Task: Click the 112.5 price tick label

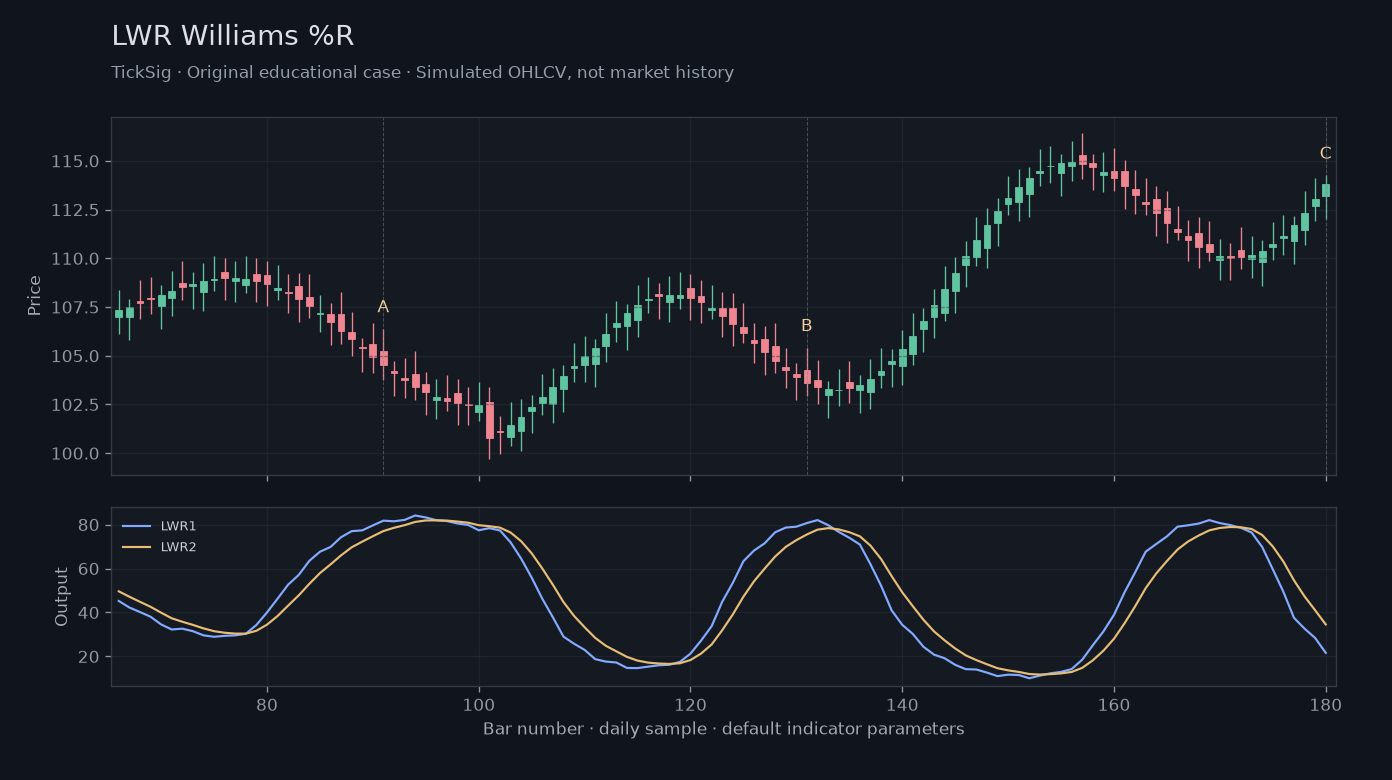Action: tap(78, 210)
